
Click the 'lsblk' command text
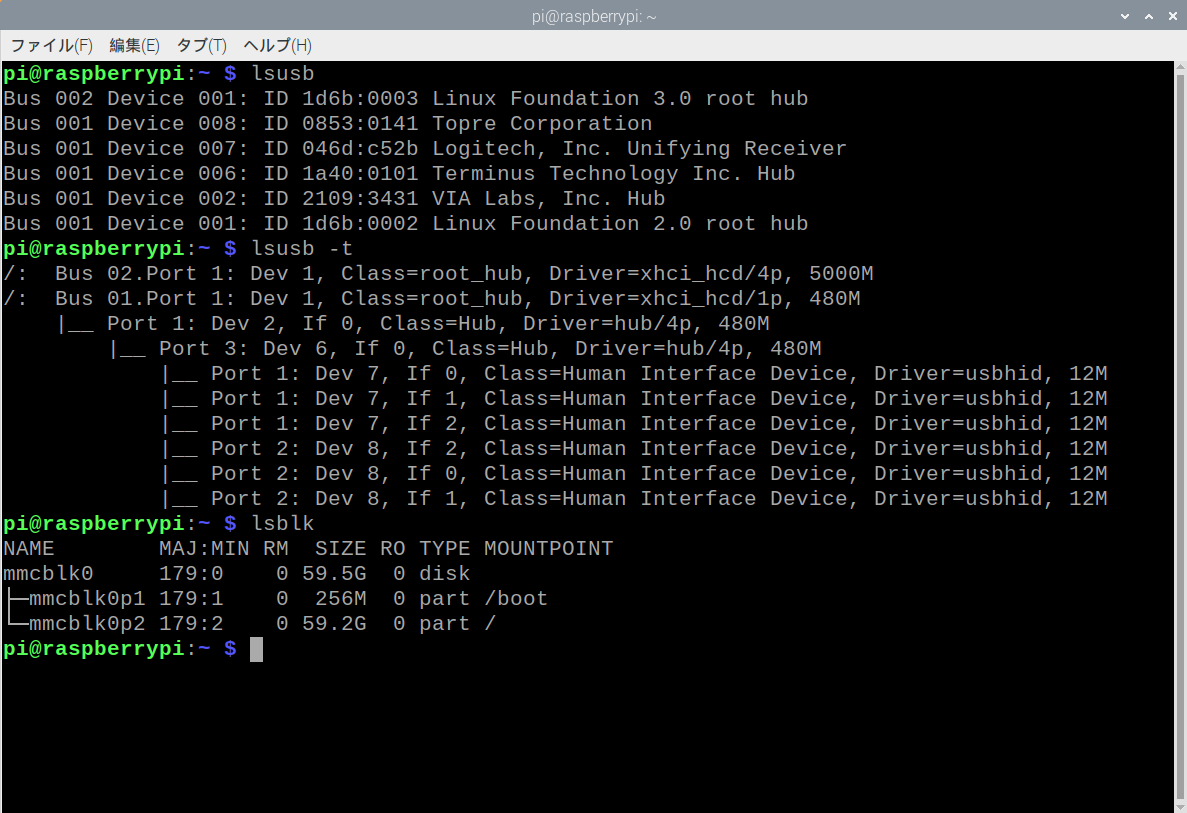tap(283, 523)
